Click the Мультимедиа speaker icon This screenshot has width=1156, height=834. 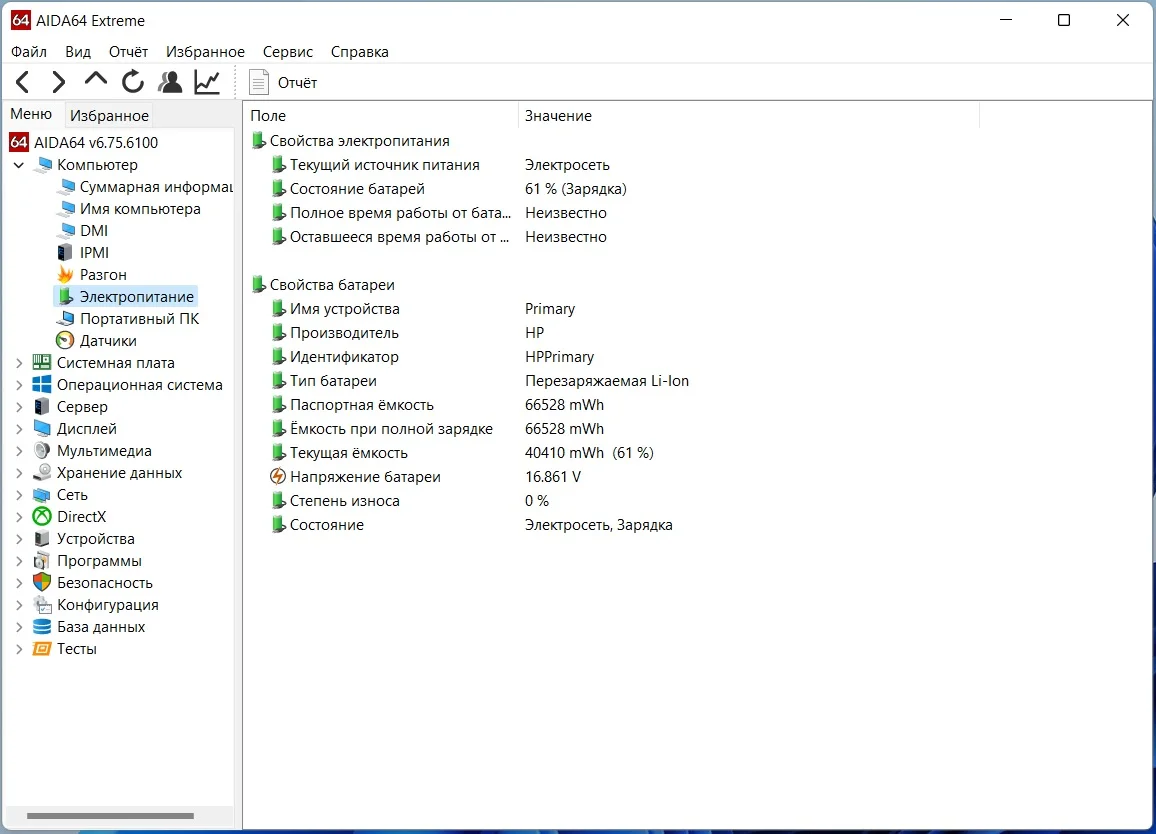click(42, 451)
